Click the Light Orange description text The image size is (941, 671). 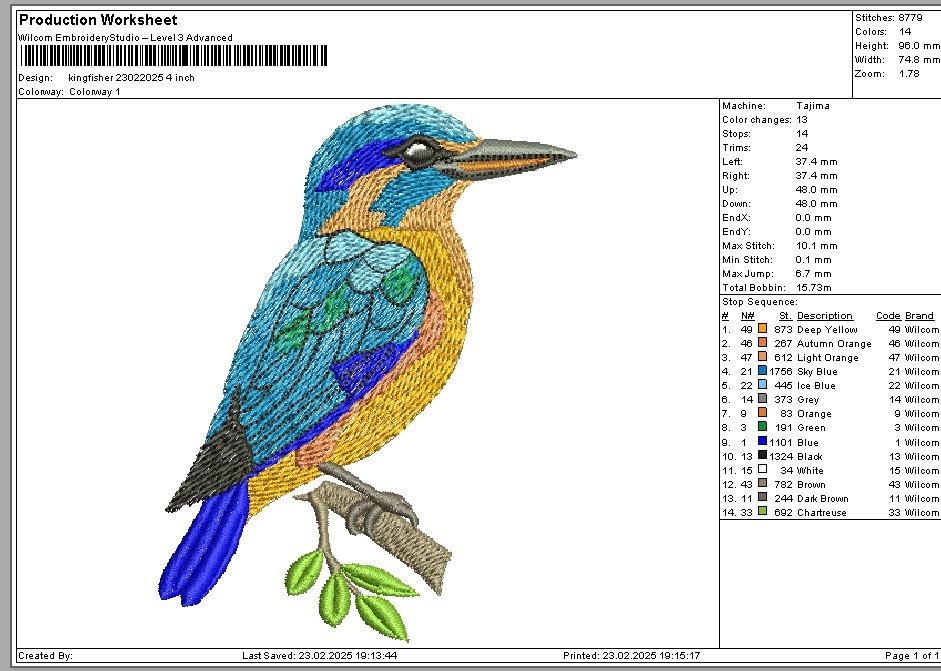(x=827, y=357)
